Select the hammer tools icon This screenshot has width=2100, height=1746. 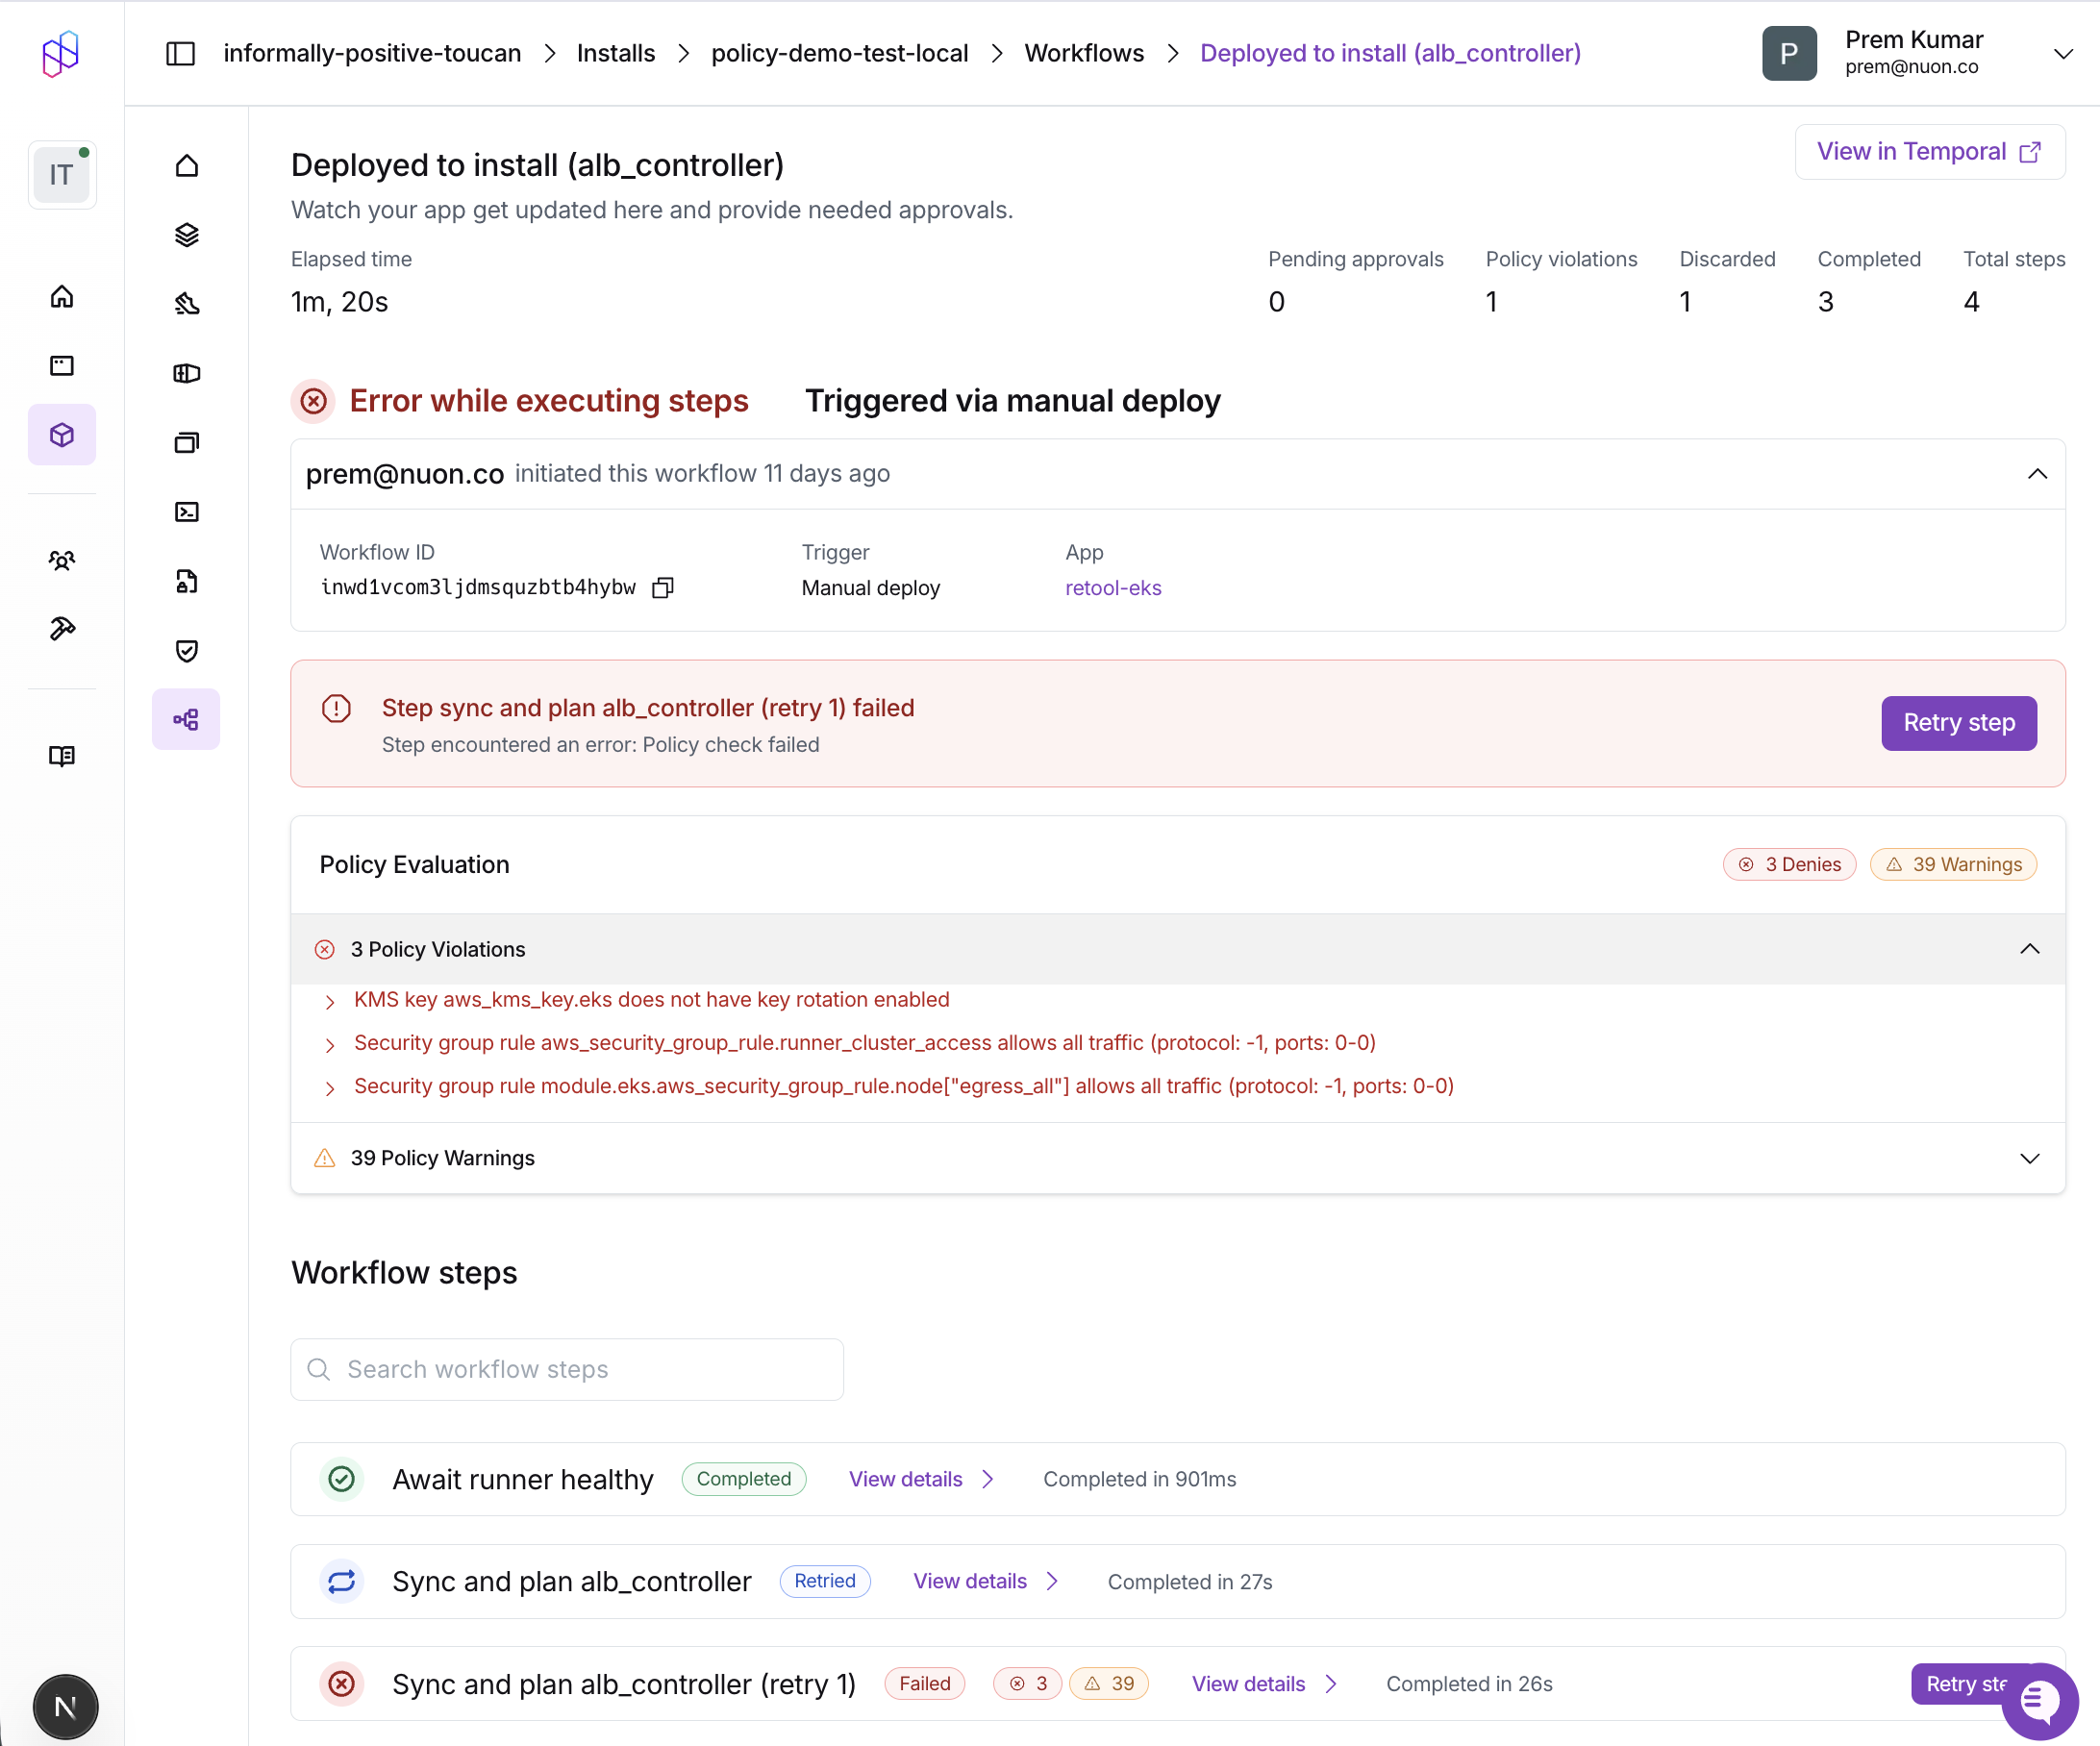click(x=62, y=629)
